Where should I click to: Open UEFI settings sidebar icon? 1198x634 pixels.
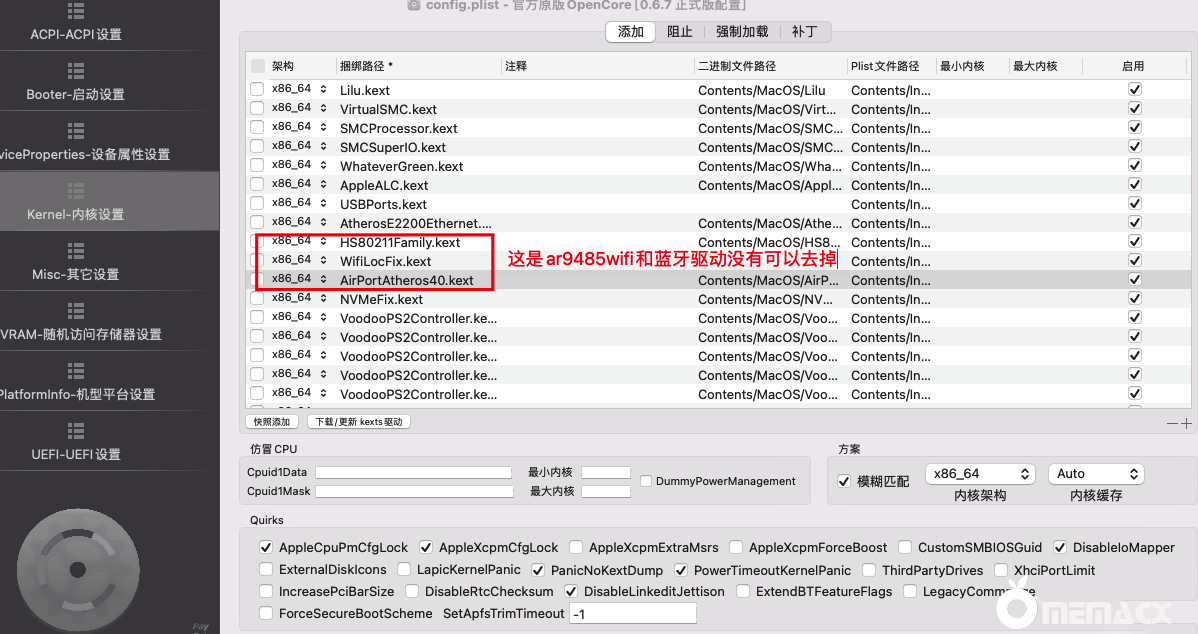[x=76, y=431]
